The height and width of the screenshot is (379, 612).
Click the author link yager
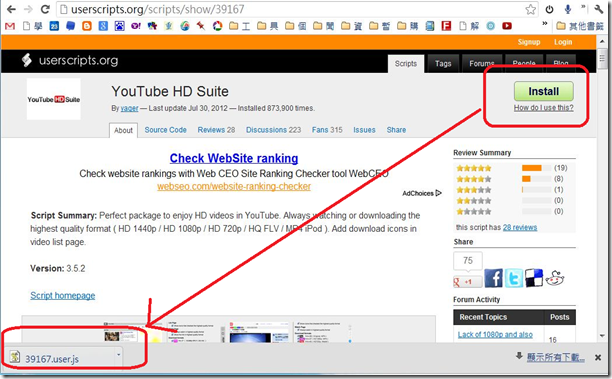(130, 109)
